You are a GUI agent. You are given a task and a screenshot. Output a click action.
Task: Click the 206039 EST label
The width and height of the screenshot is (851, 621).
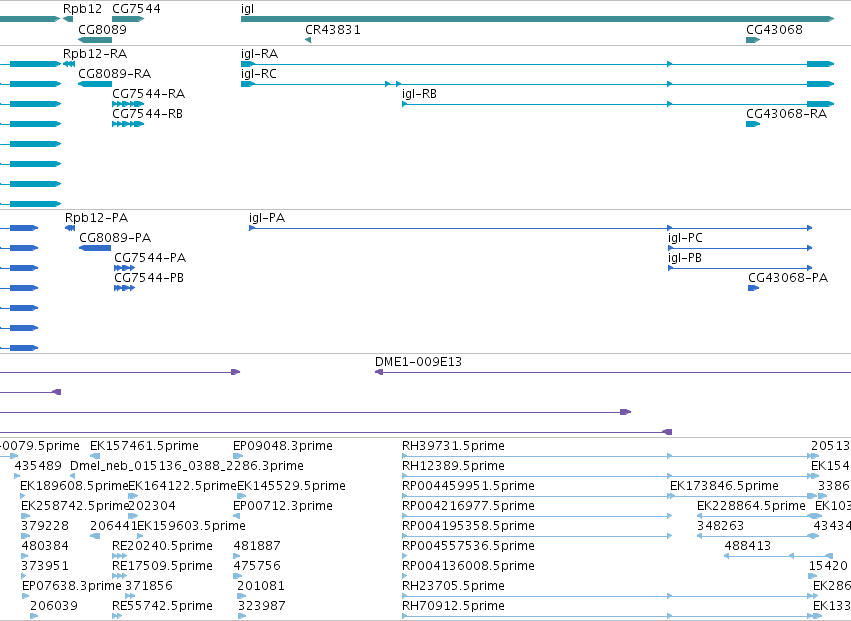[x=54, y=606]
